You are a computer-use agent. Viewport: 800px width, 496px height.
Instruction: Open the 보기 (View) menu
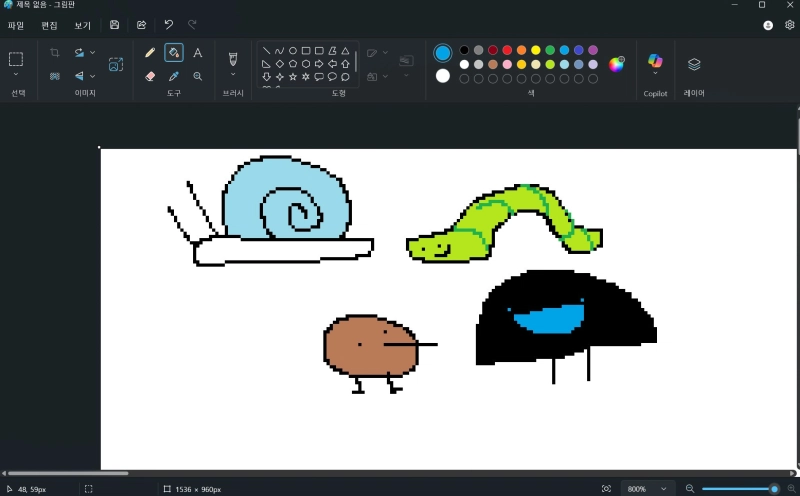pyautogui.click(x=82, y=25)
